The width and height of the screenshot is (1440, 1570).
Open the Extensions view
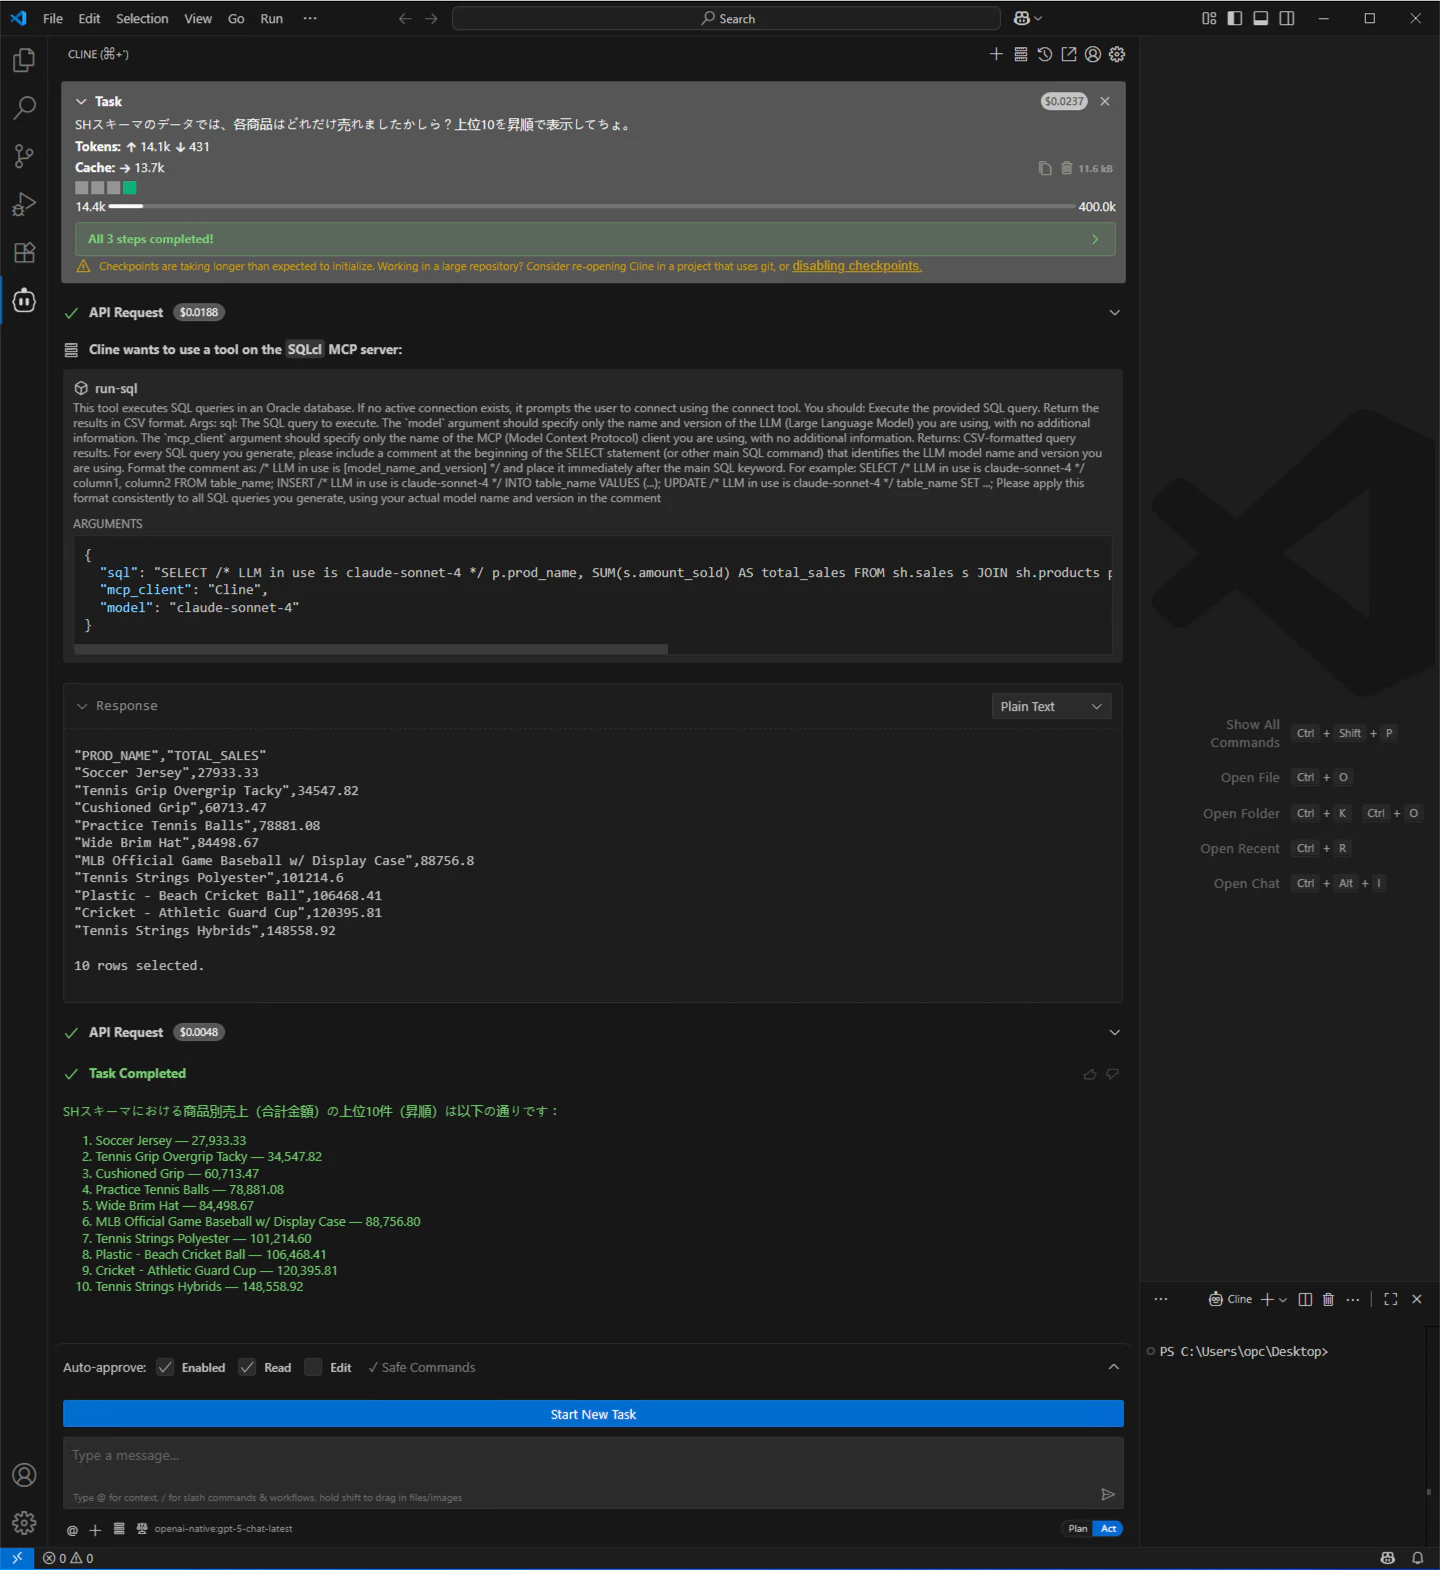[x=24, y=252]
